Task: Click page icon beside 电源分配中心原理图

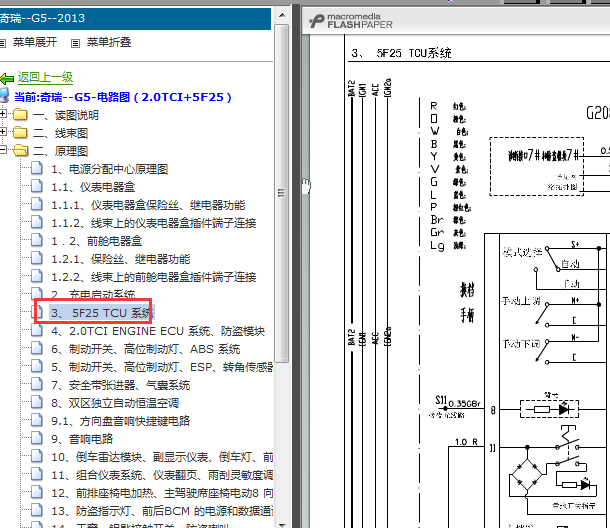Action: [x=37, y=168]
